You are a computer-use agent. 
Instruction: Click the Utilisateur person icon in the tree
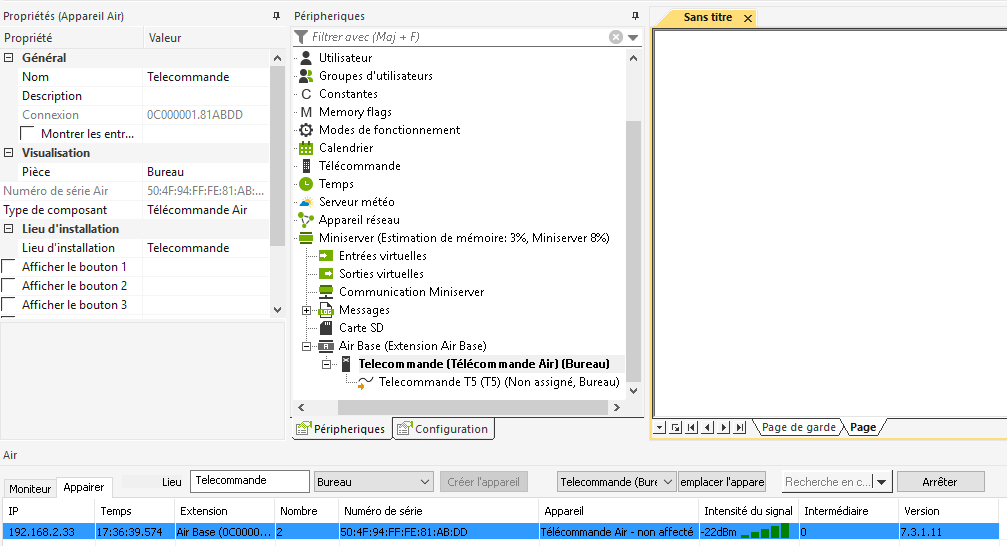(x=306, y=58)
